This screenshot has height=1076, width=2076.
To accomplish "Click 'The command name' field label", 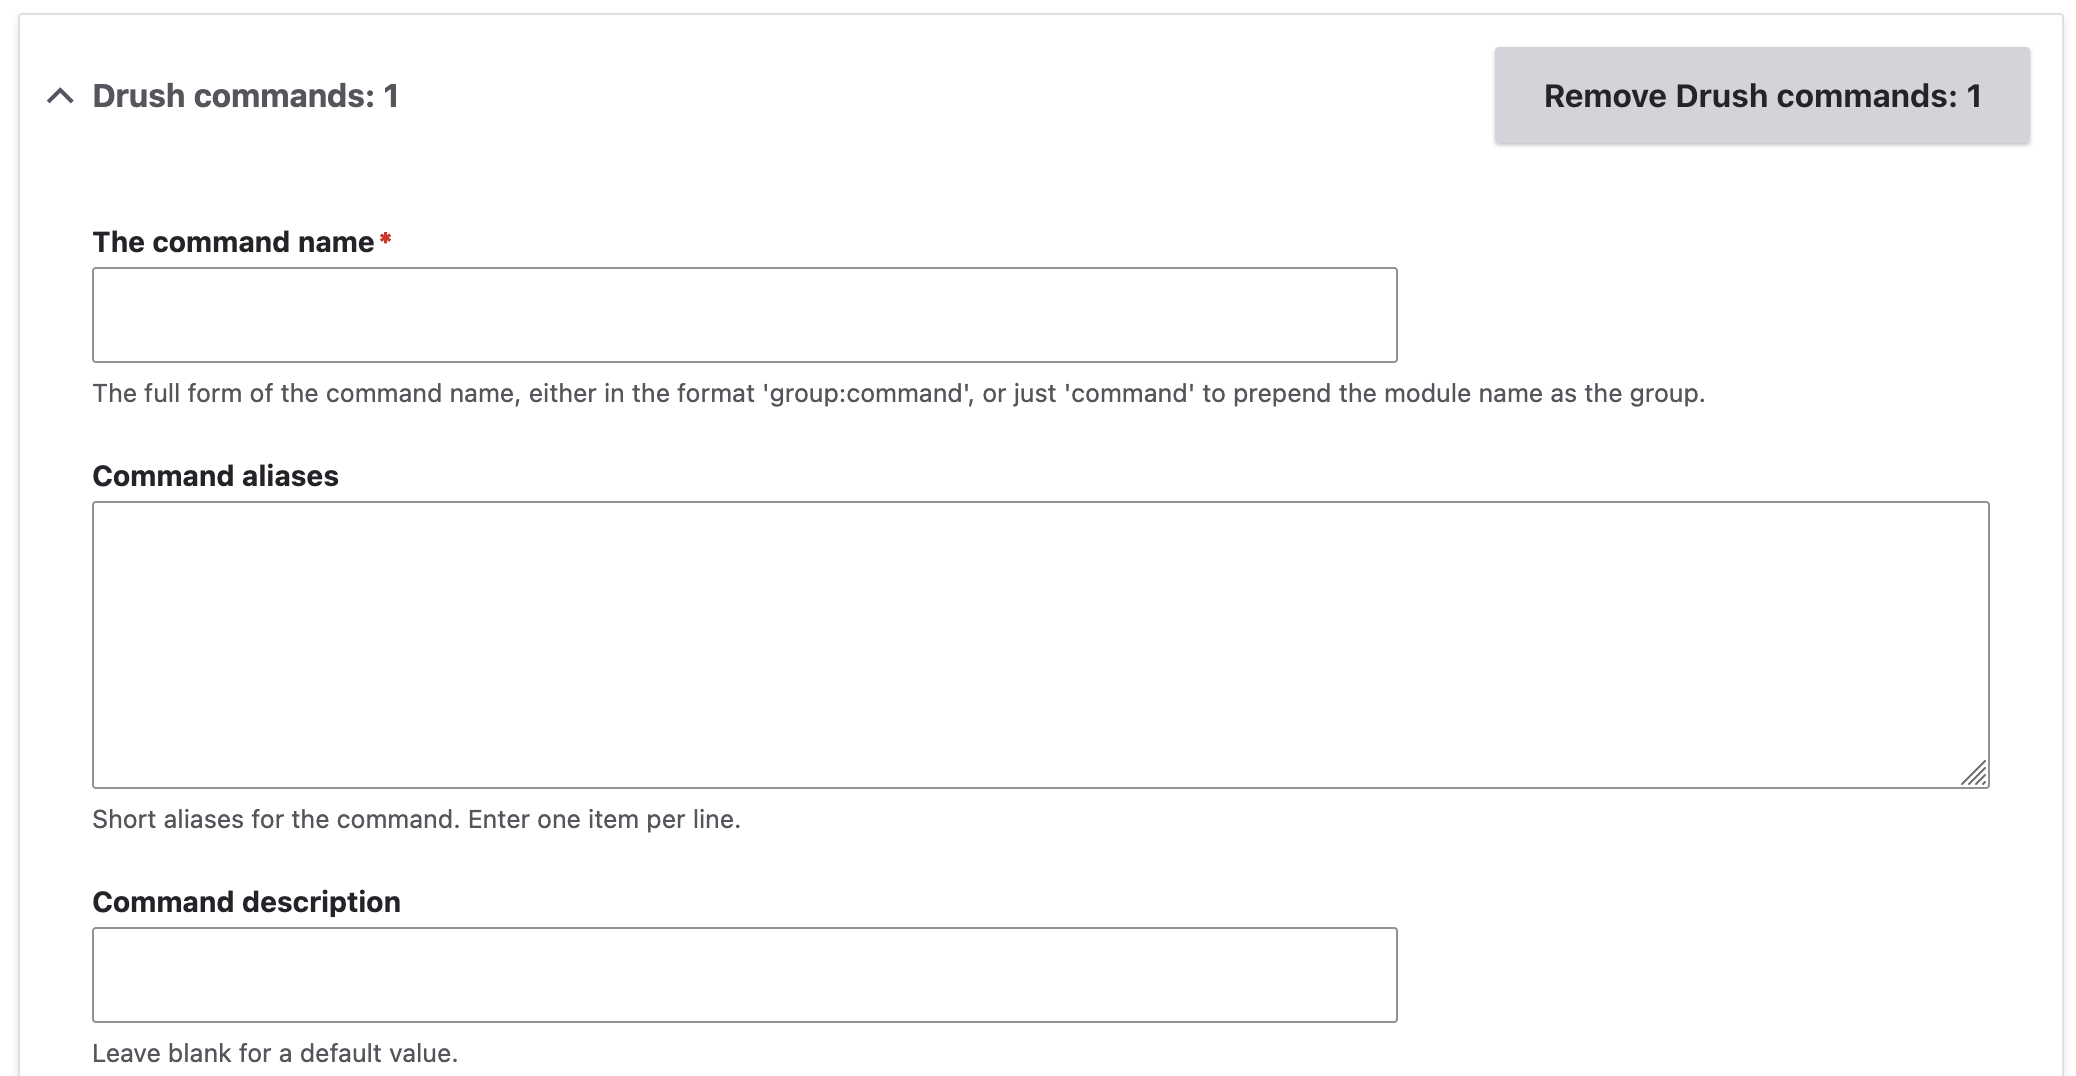I will [233, 242].
